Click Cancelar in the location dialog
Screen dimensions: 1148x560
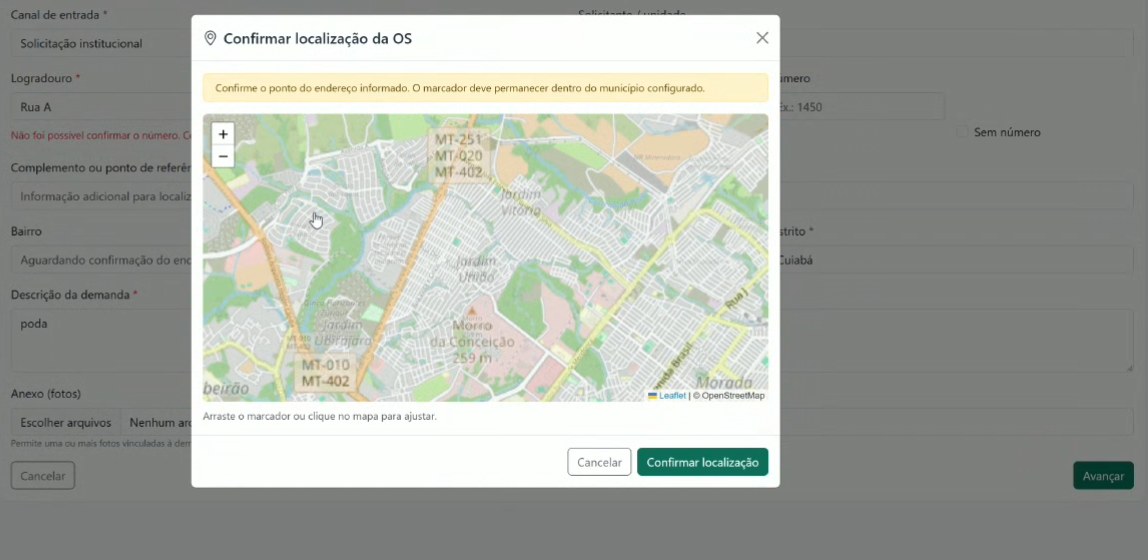click(x=599, y=462)
